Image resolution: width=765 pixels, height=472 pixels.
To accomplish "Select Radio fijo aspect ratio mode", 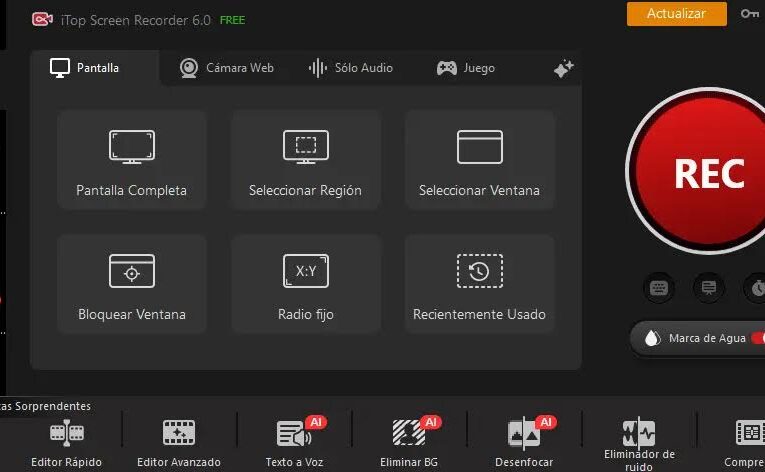I will coord(306,284).
